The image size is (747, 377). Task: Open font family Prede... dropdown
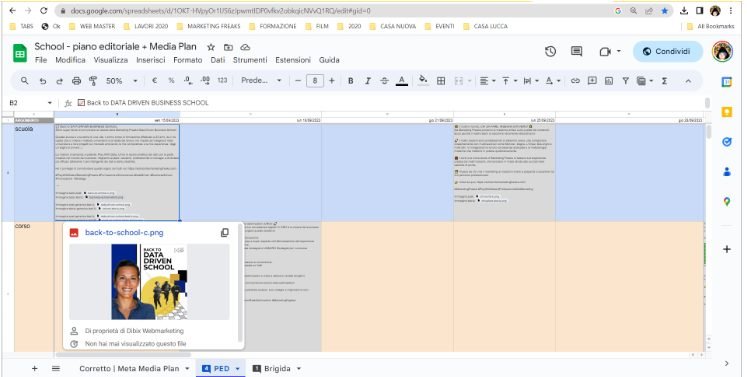(262, 81)
